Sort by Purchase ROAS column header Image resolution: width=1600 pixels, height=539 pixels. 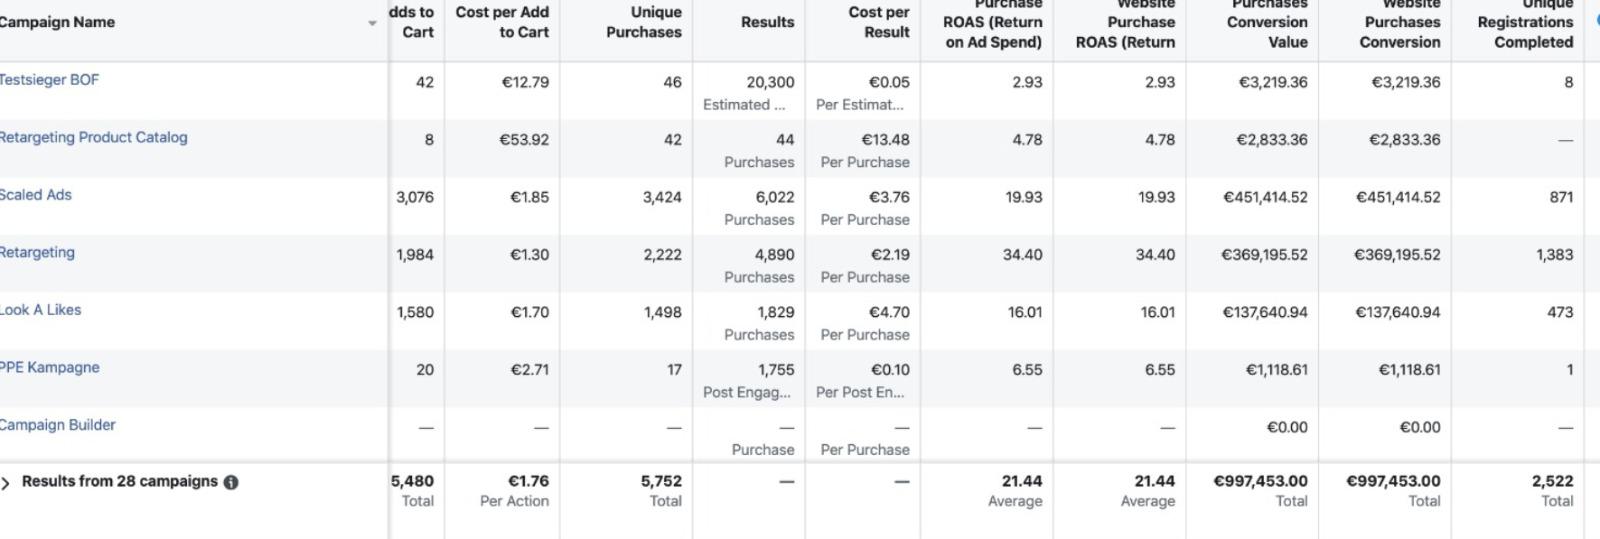[x=993, y=22]
